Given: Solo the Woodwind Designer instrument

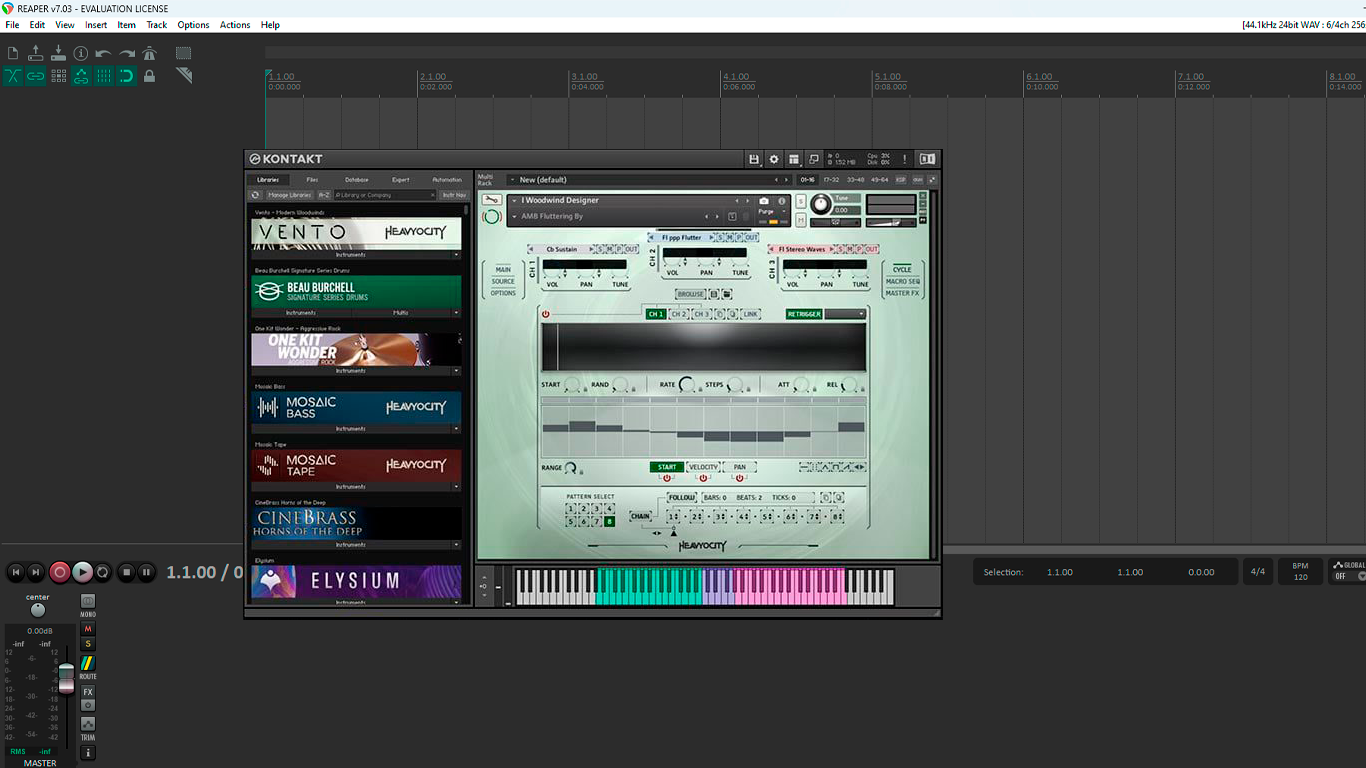Looking at the screenshot, I should [x=801, y=201].
